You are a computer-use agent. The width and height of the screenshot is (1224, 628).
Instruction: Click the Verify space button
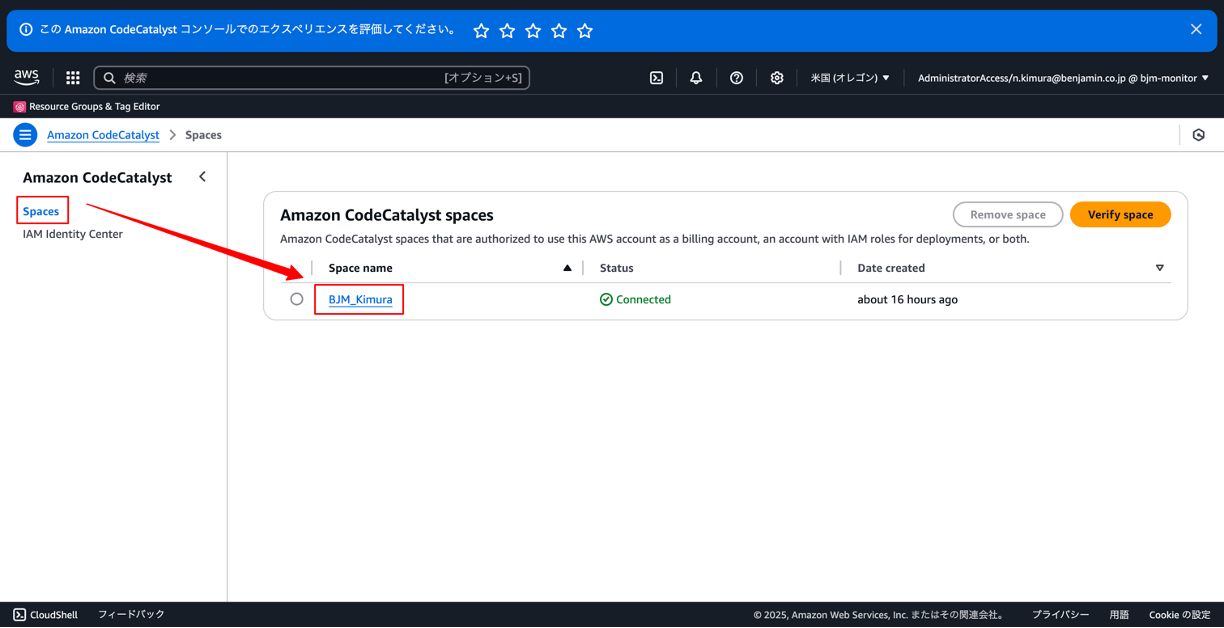(x=1120, y=214)
